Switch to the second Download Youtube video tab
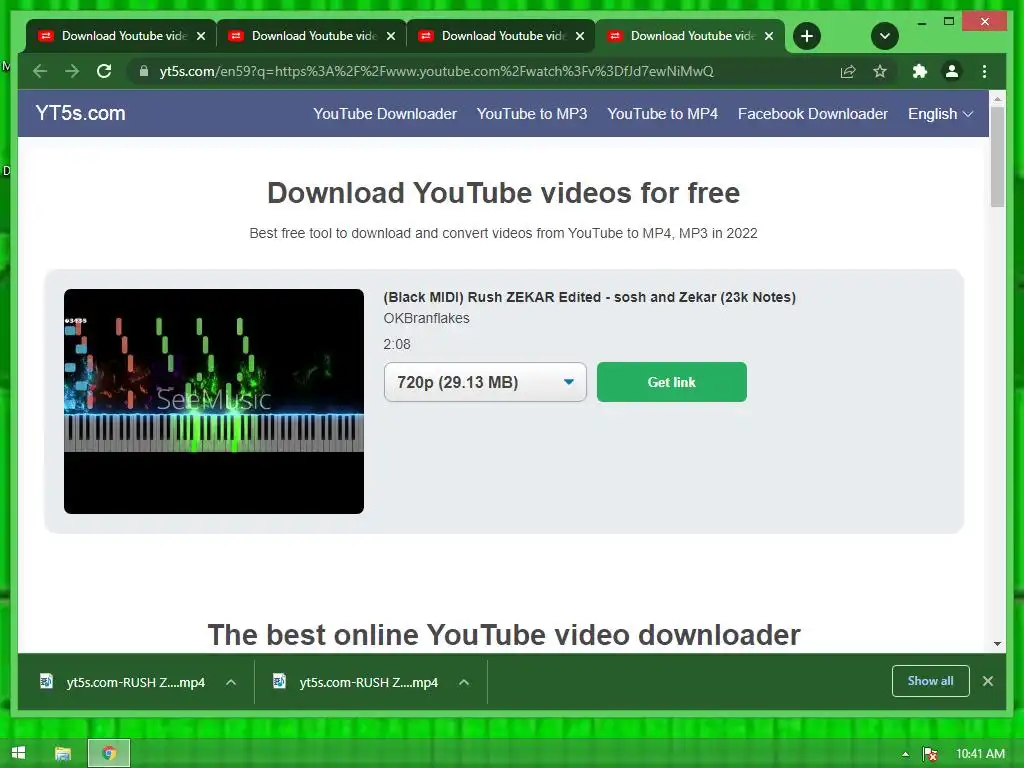The height and width of the screenshot is (768, 1024). coord(311,36)
